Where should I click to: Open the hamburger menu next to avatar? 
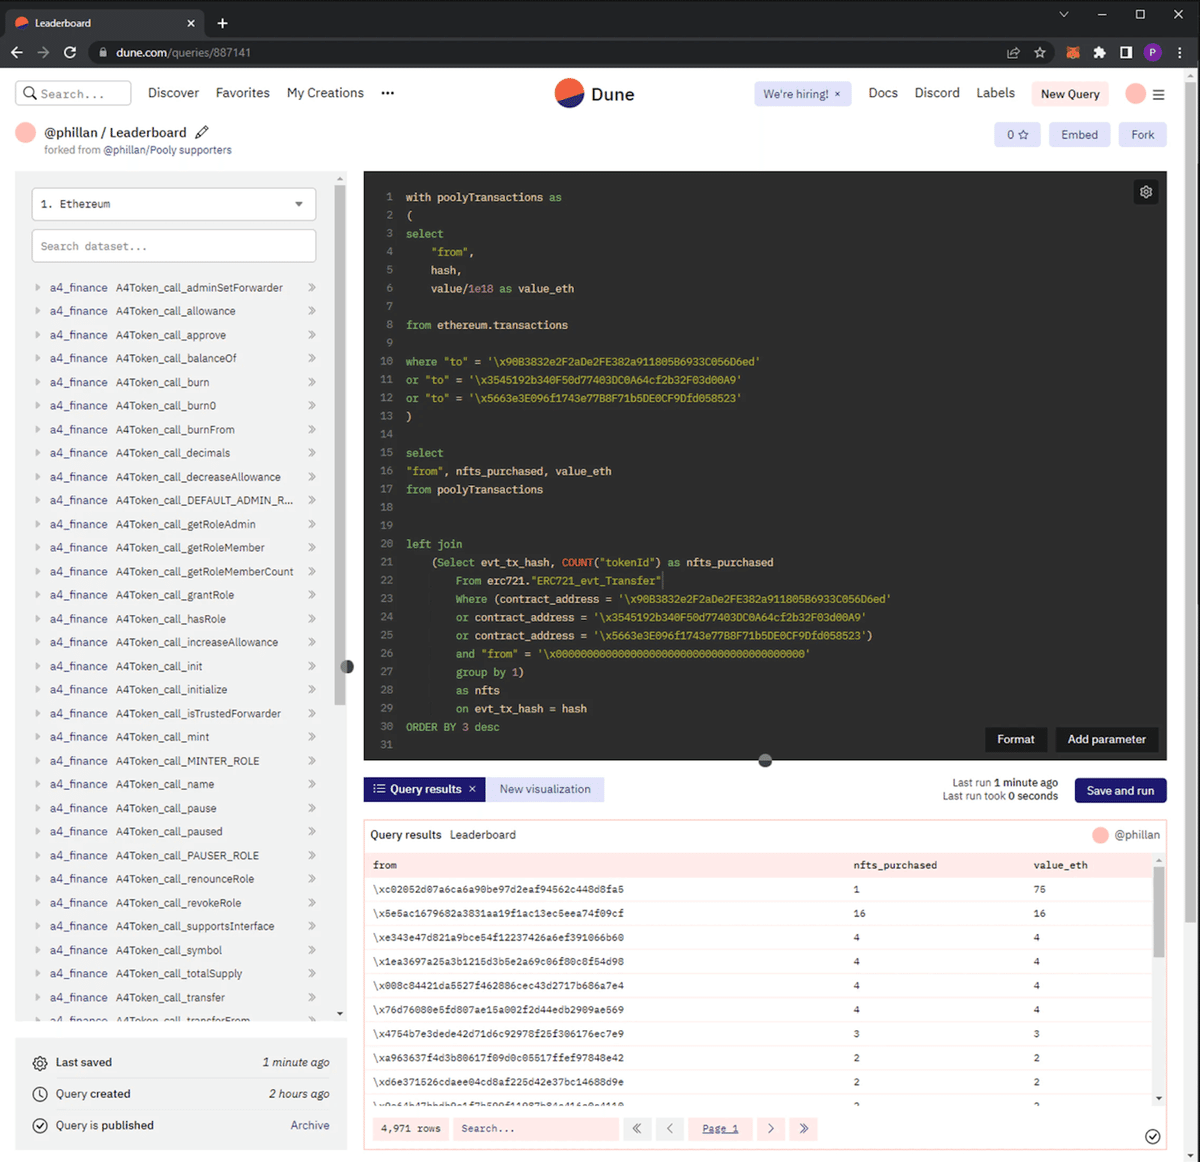[x=1158, y=94]
